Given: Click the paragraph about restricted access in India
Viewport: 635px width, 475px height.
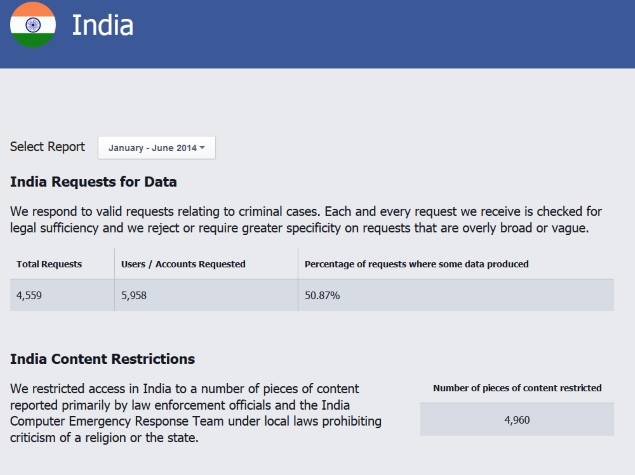Looking at the screenshot, I should 196,413.
